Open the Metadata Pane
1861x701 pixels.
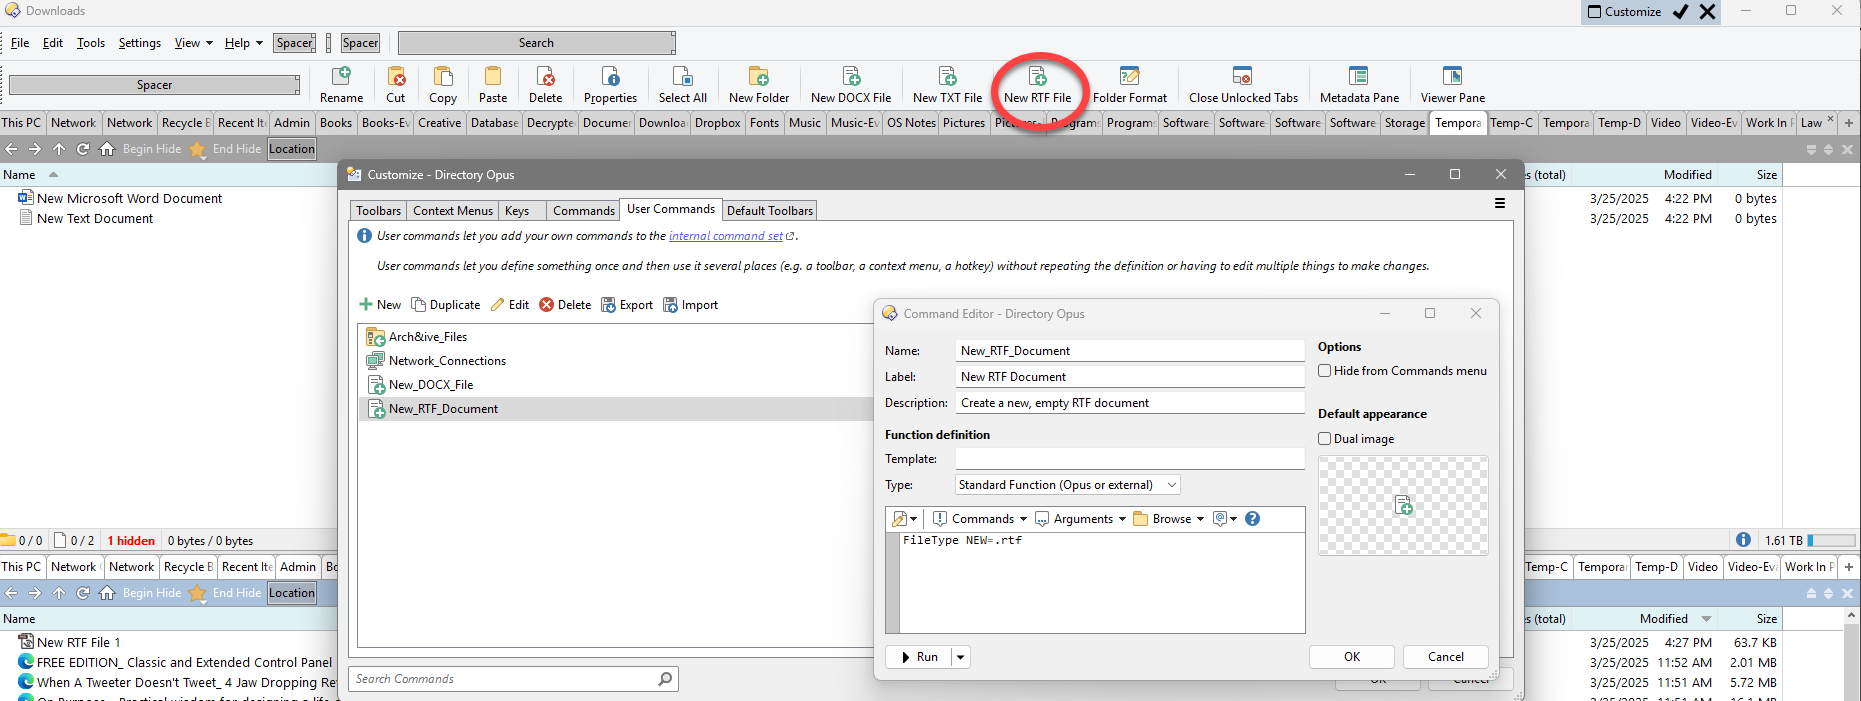1358,78
